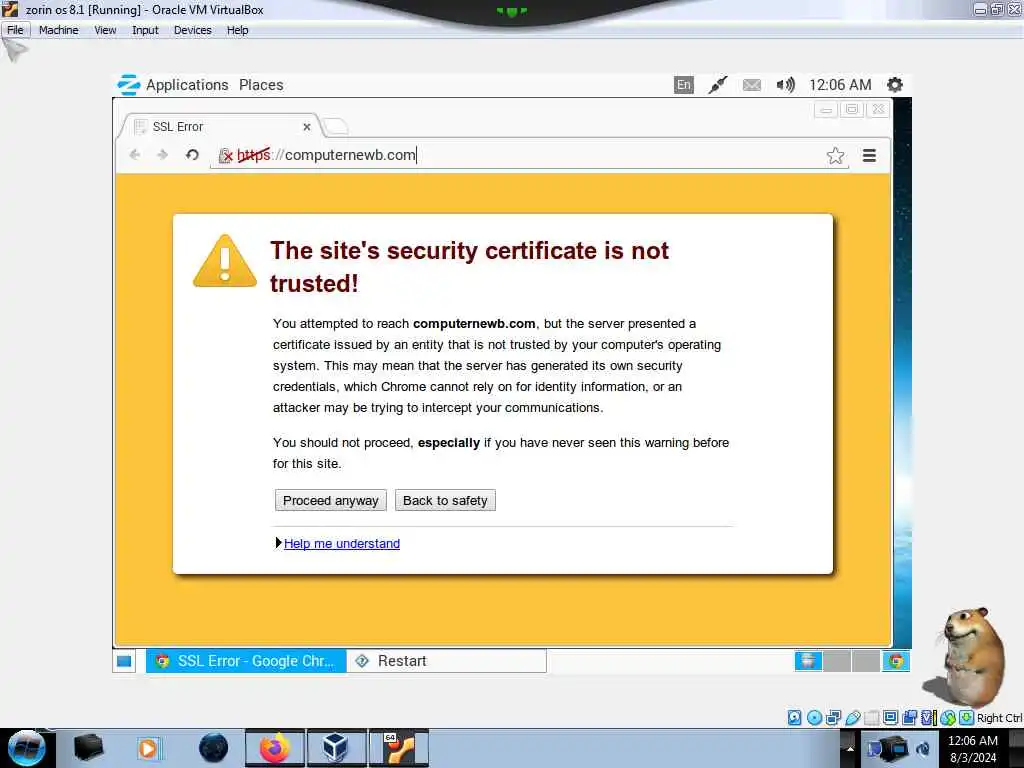Viewport: 1024px width, 768px height.
Task: Click the bold computernewb.com text in warning
Action: [x=474, y=324]
